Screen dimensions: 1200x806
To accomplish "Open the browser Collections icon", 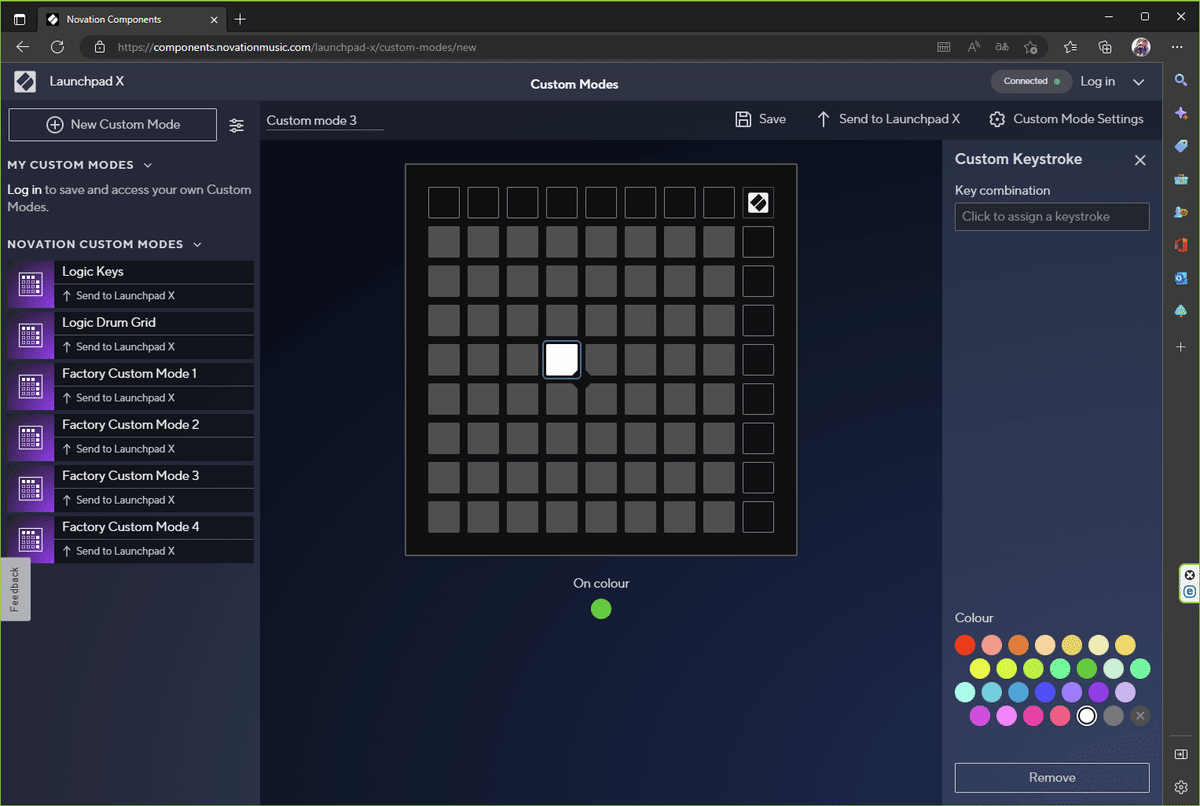I will click(1105, 47).
